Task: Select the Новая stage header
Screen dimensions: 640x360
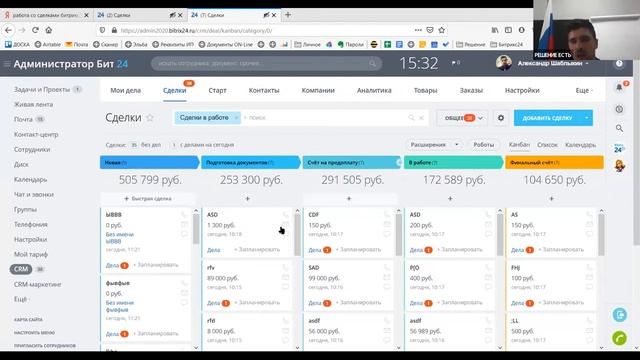Action: click(x=149, y=162)
